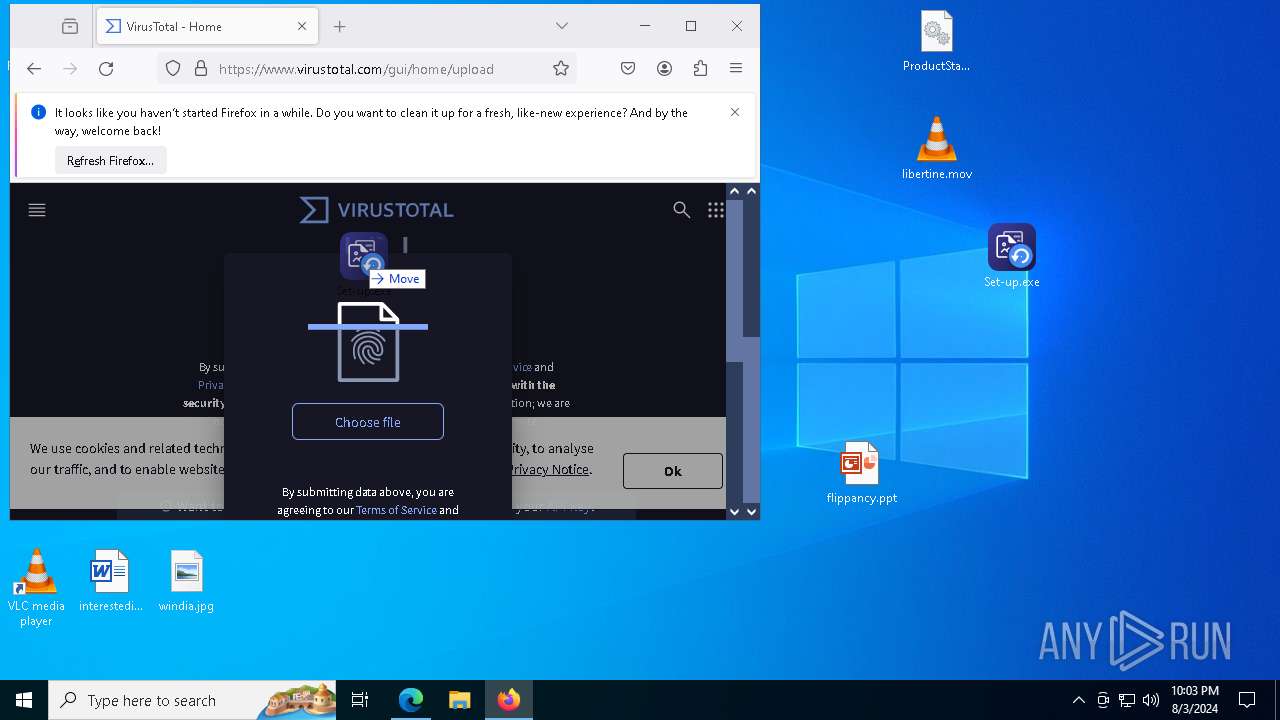Open clock showing 10:03 PM
Image resolution: width=1280 pixels, height=720 pixels.
(x=1194, y=700)
